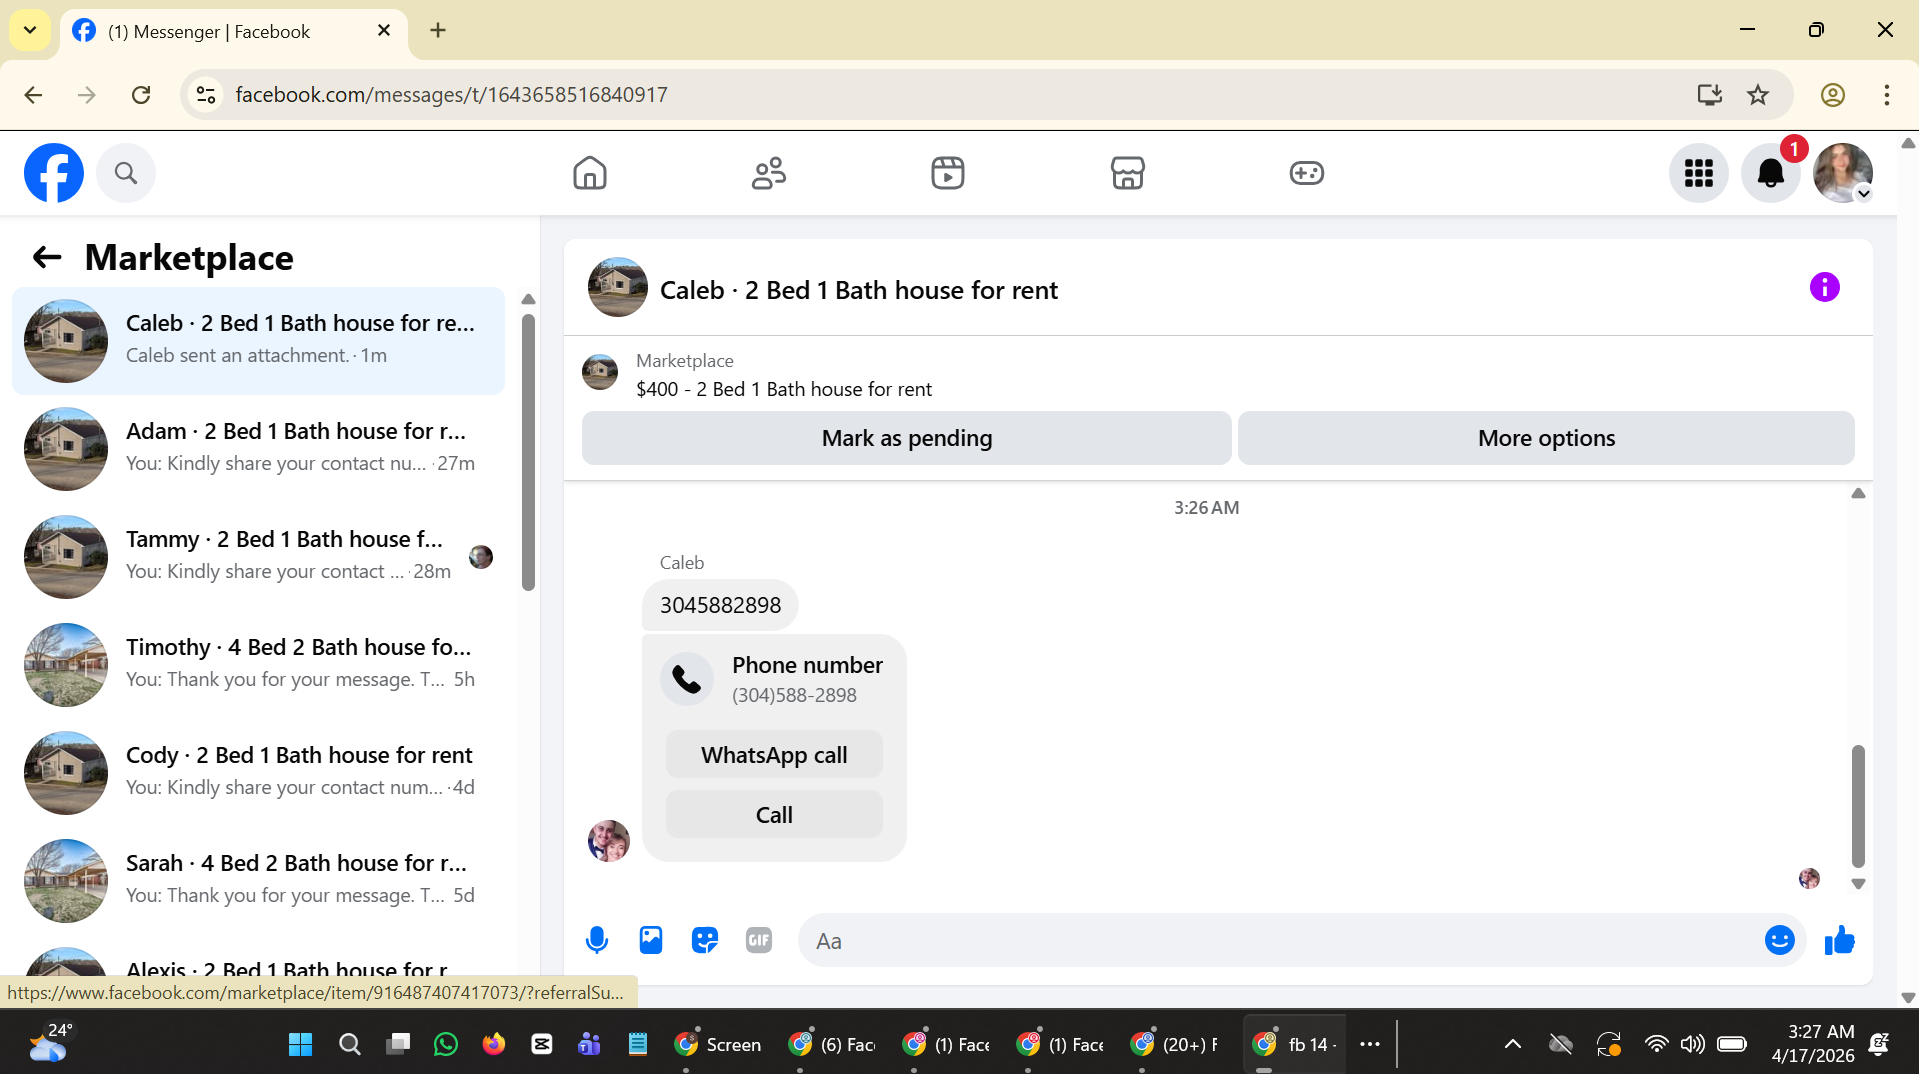Viewport: 1919px width, 1074px height.
Task: Open the notifications bell
Action: pyautogui.click(x=1771, y=173)
